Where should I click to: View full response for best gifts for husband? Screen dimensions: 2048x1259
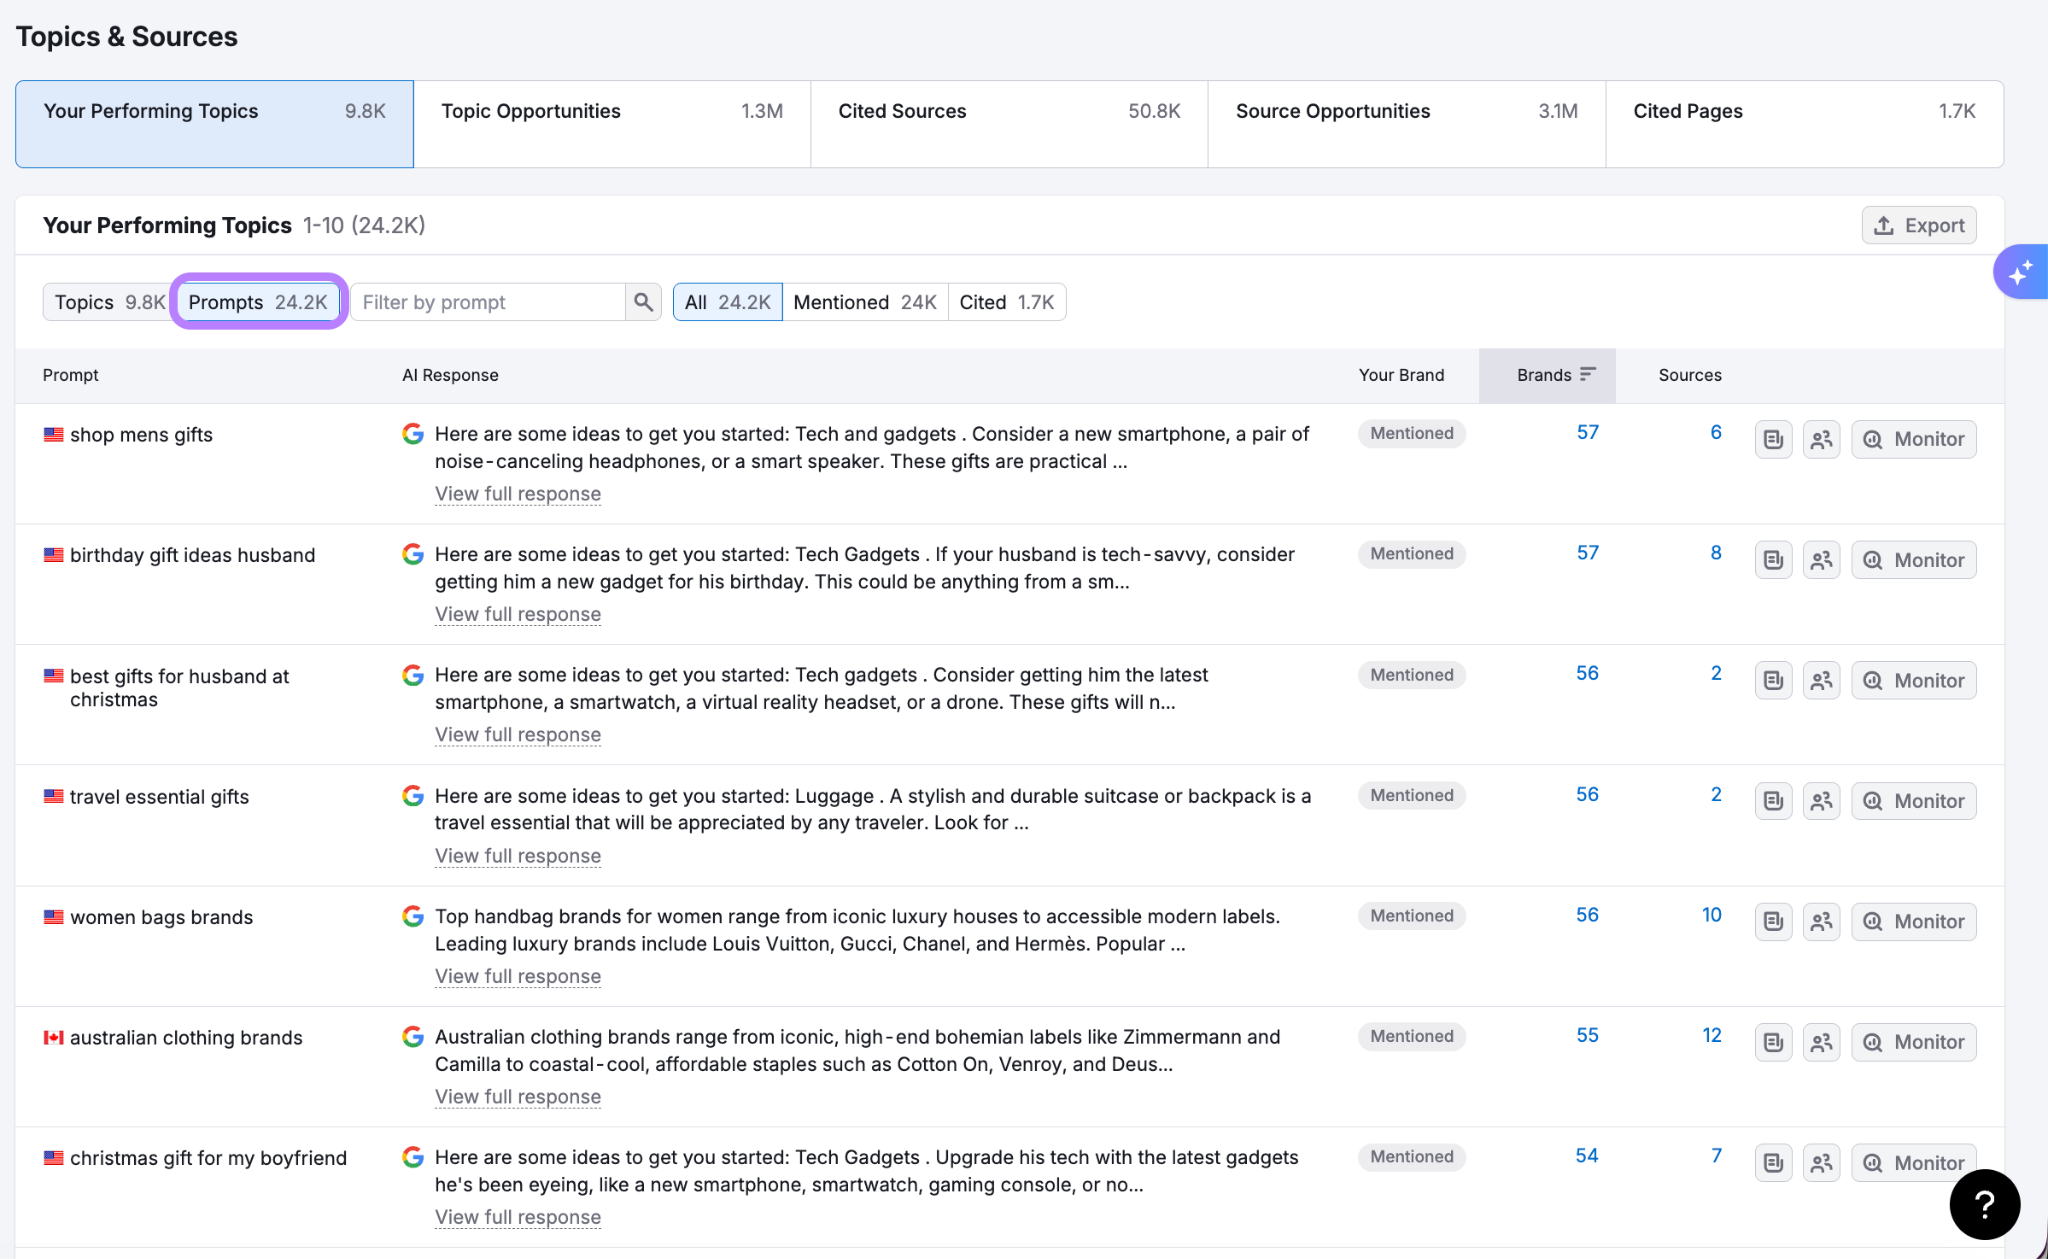click(x=518, y=735)
